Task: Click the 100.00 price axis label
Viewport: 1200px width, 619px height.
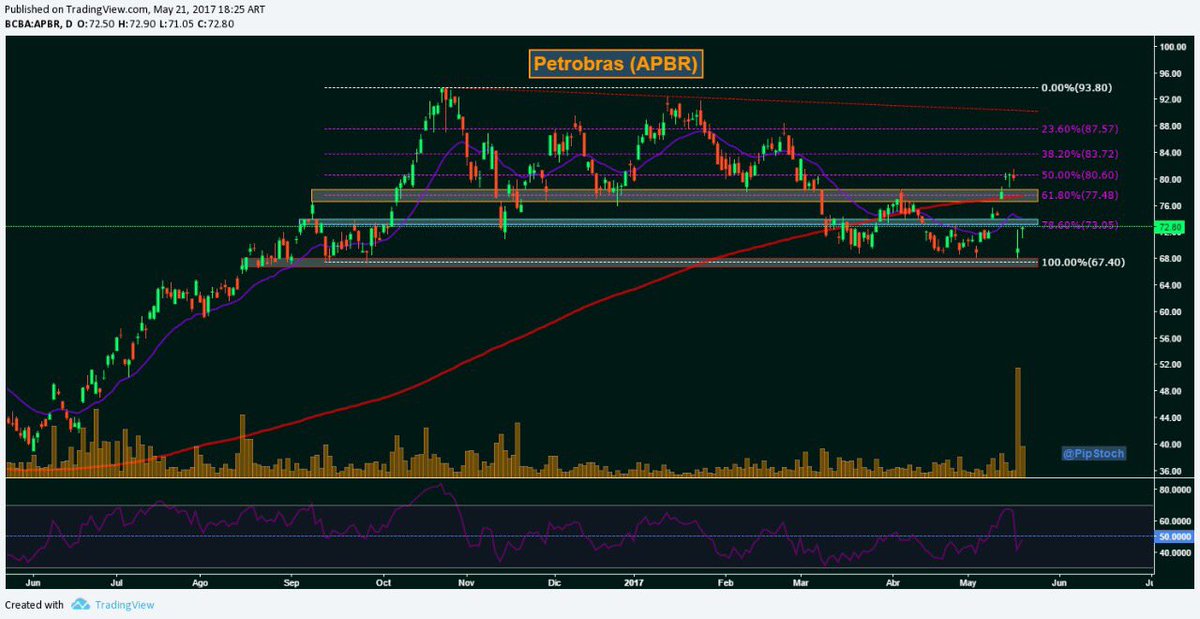Action: click(1171, 47)
